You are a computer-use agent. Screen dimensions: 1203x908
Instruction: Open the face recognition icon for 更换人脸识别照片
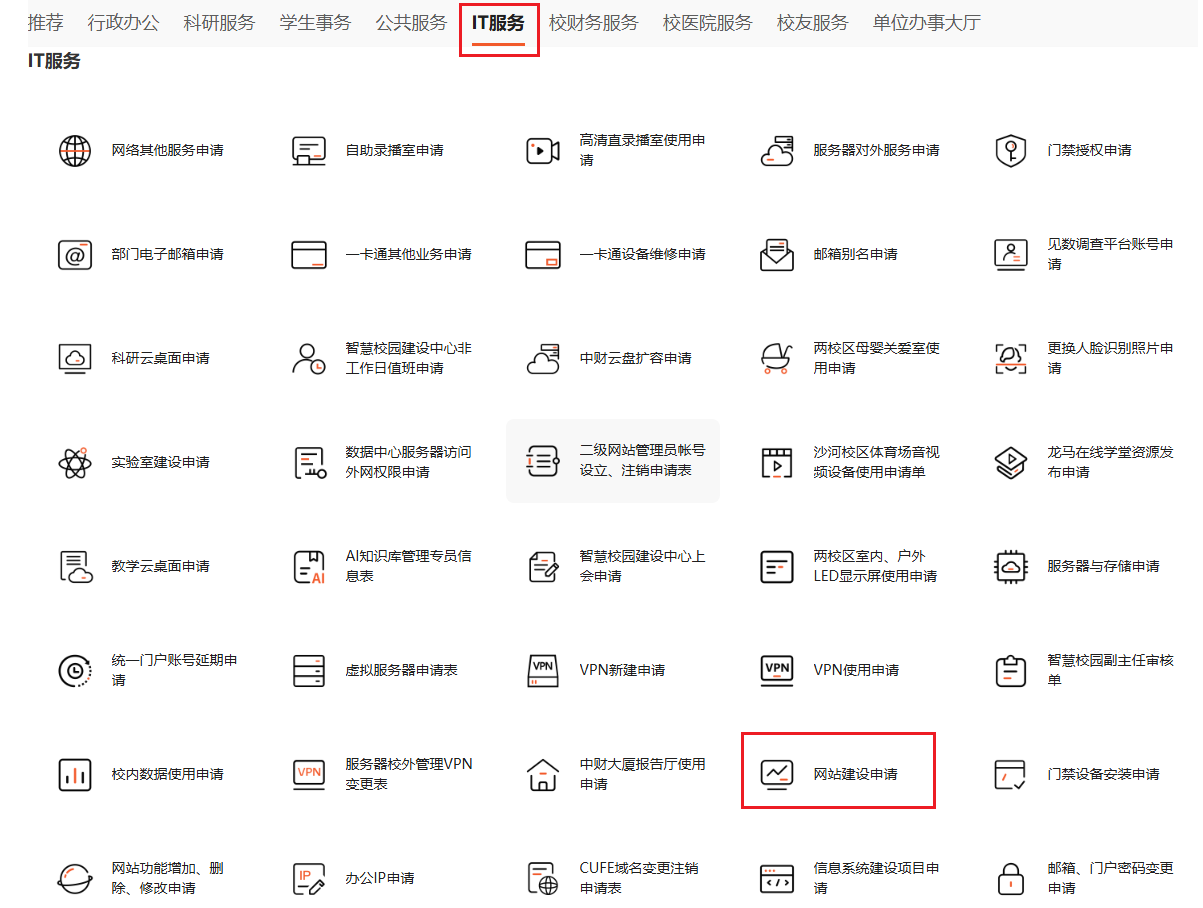click(x=1010, y=358)
